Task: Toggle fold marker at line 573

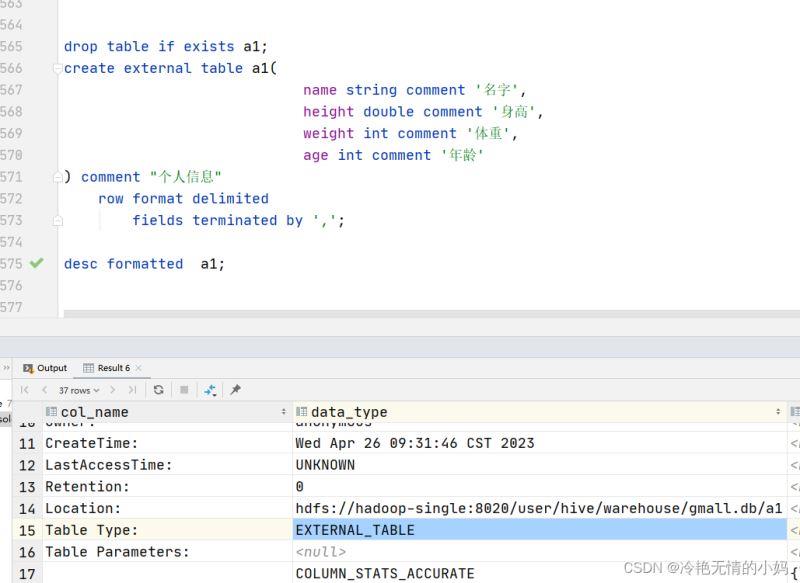Action: tap(58, 220)
